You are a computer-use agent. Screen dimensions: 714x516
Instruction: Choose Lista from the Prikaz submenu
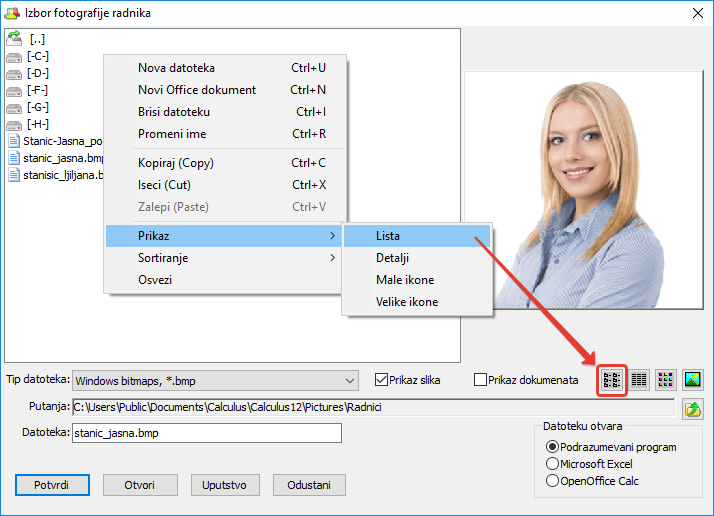pyautogui.click(x=388, y=236)
